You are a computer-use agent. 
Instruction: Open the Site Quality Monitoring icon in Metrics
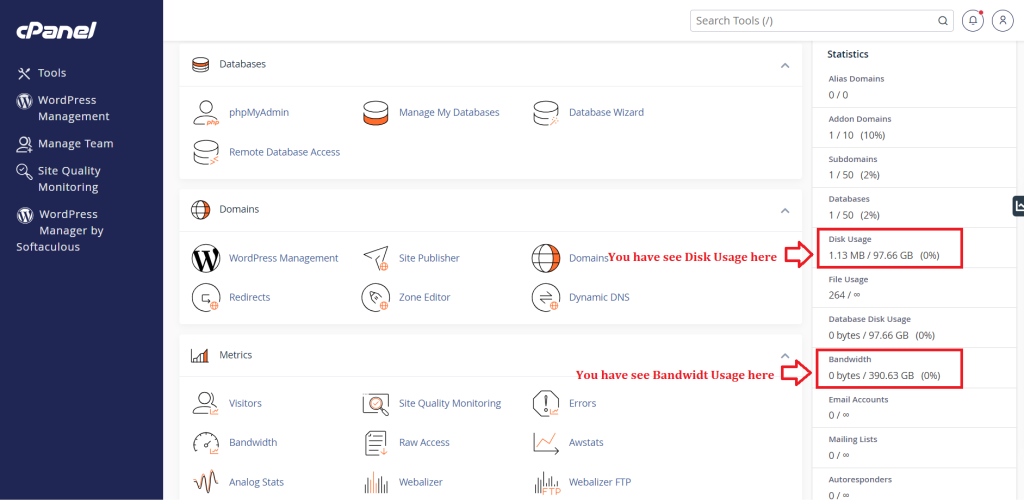[376, 403]
